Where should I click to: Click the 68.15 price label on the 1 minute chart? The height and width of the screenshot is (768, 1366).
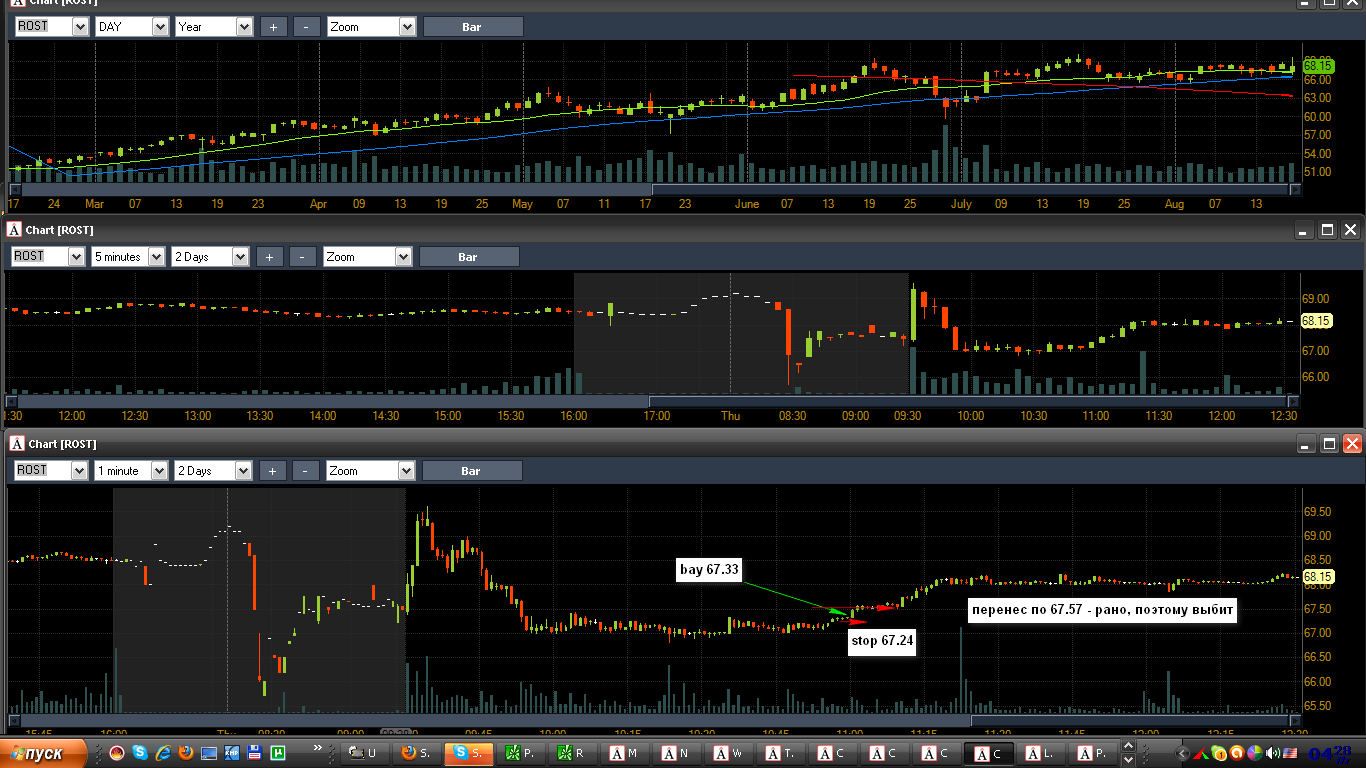tap(1317, 577)
